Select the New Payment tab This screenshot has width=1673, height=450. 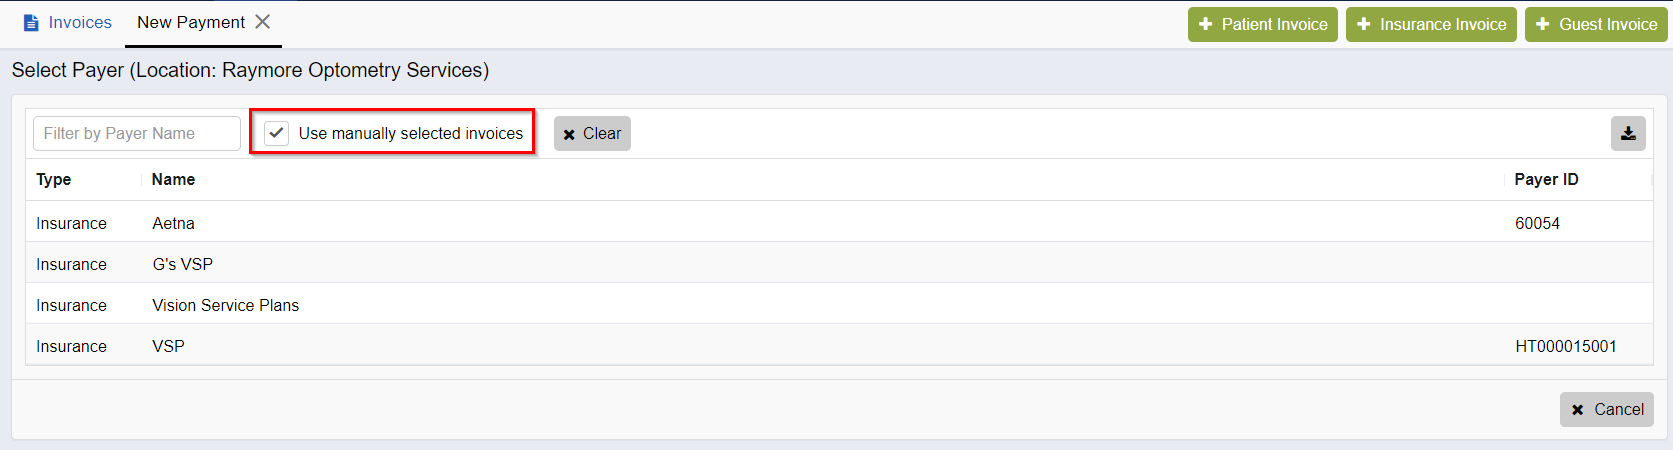click(x=191, y=22)
